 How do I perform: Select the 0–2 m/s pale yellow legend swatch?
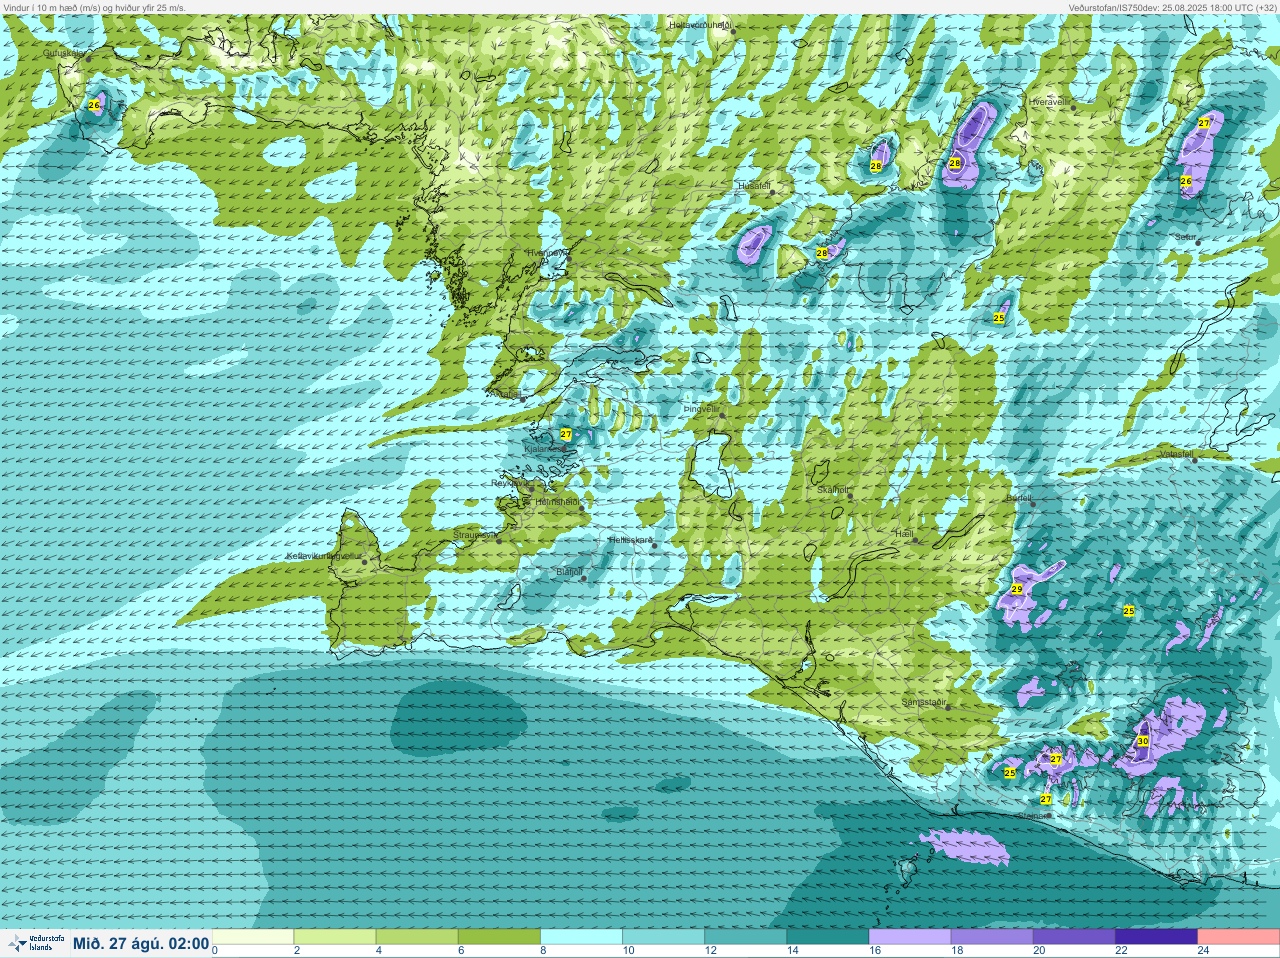coord(253,937)
